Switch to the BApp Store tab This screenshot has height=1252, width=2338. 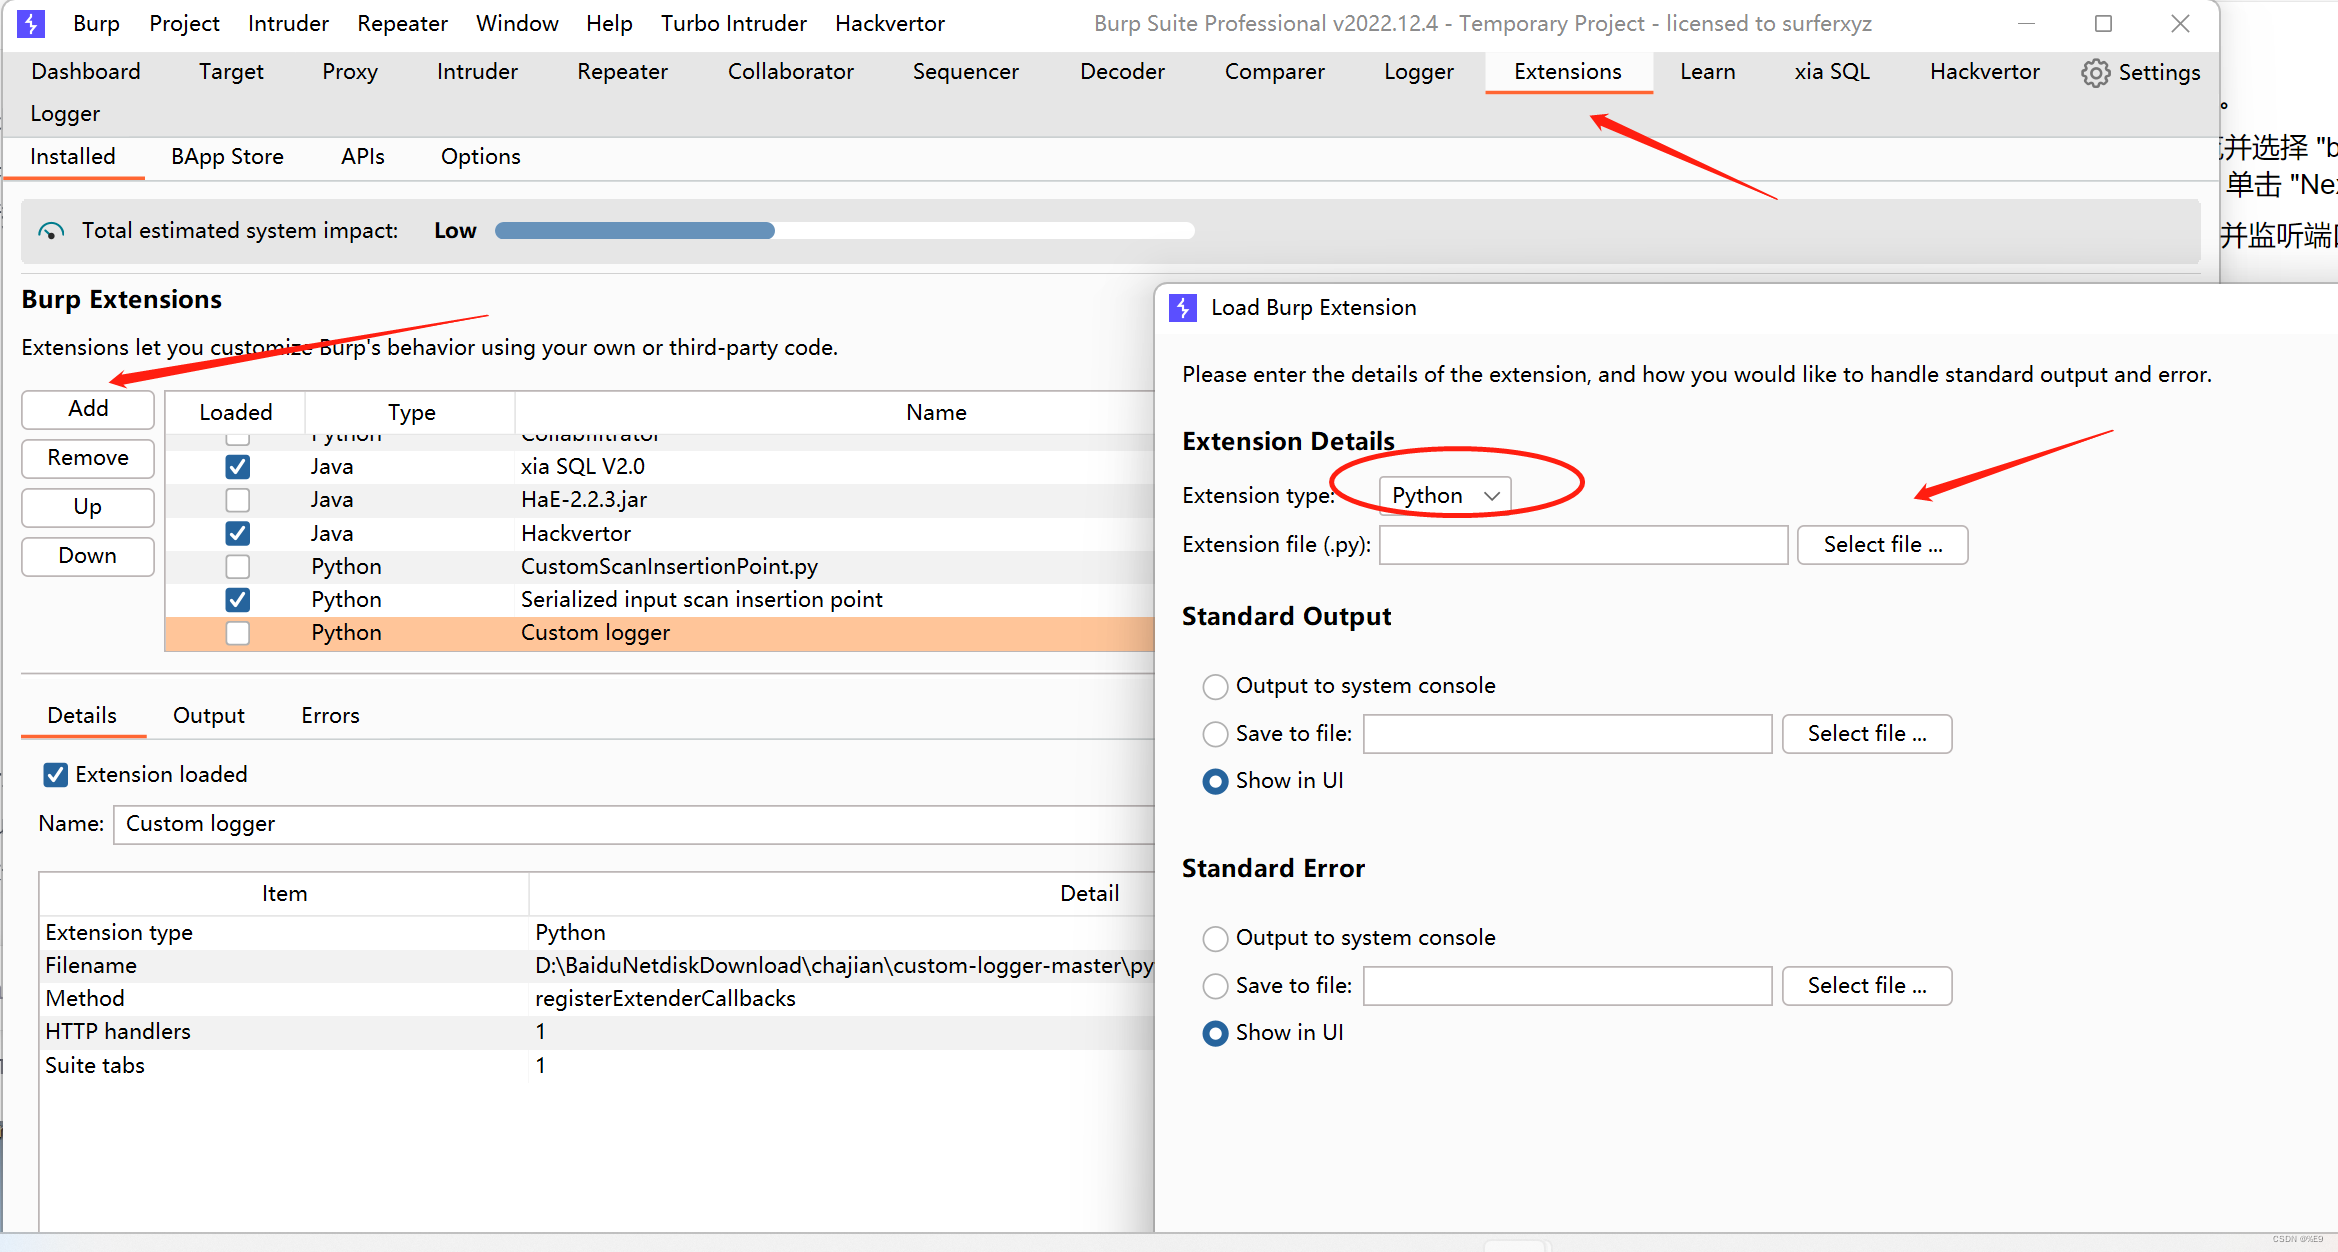(x=227, y=157)
